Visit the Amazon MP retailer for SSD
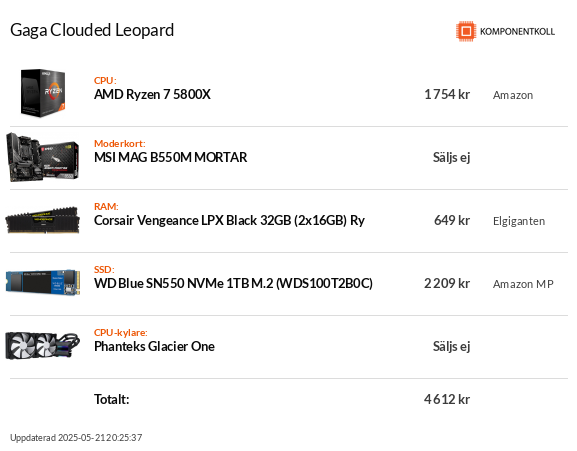The image size is (577, 451). pyautogui.click(x=523, y=284)
